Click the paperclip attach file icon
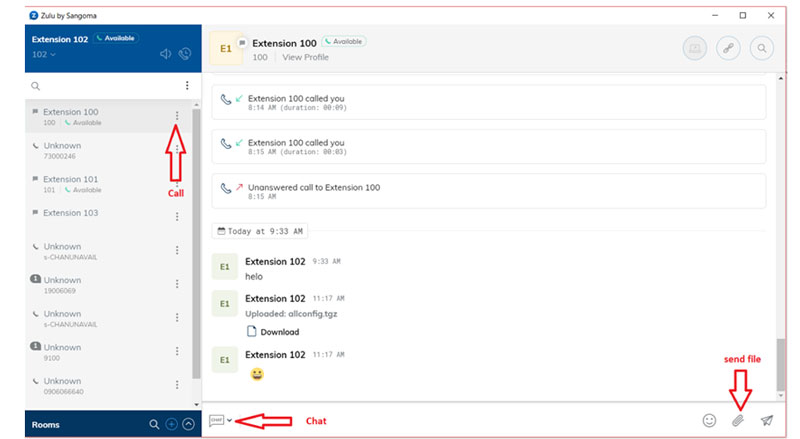The height and width of the screenshot is (439, 800). point(738,421)
